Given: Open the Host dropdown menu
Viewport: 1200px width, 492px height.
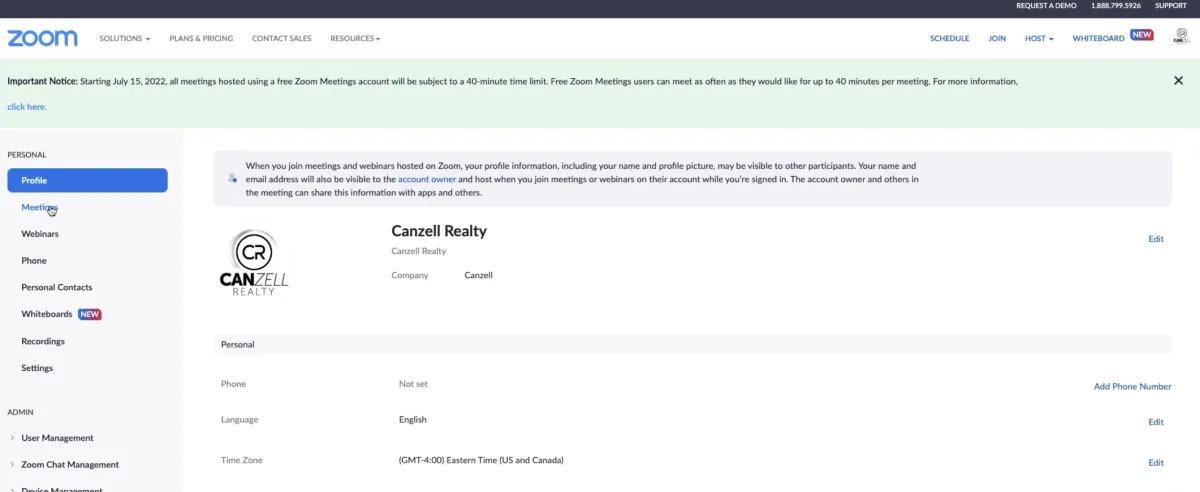Looking at the screenshot, I should pos(1039,39).
